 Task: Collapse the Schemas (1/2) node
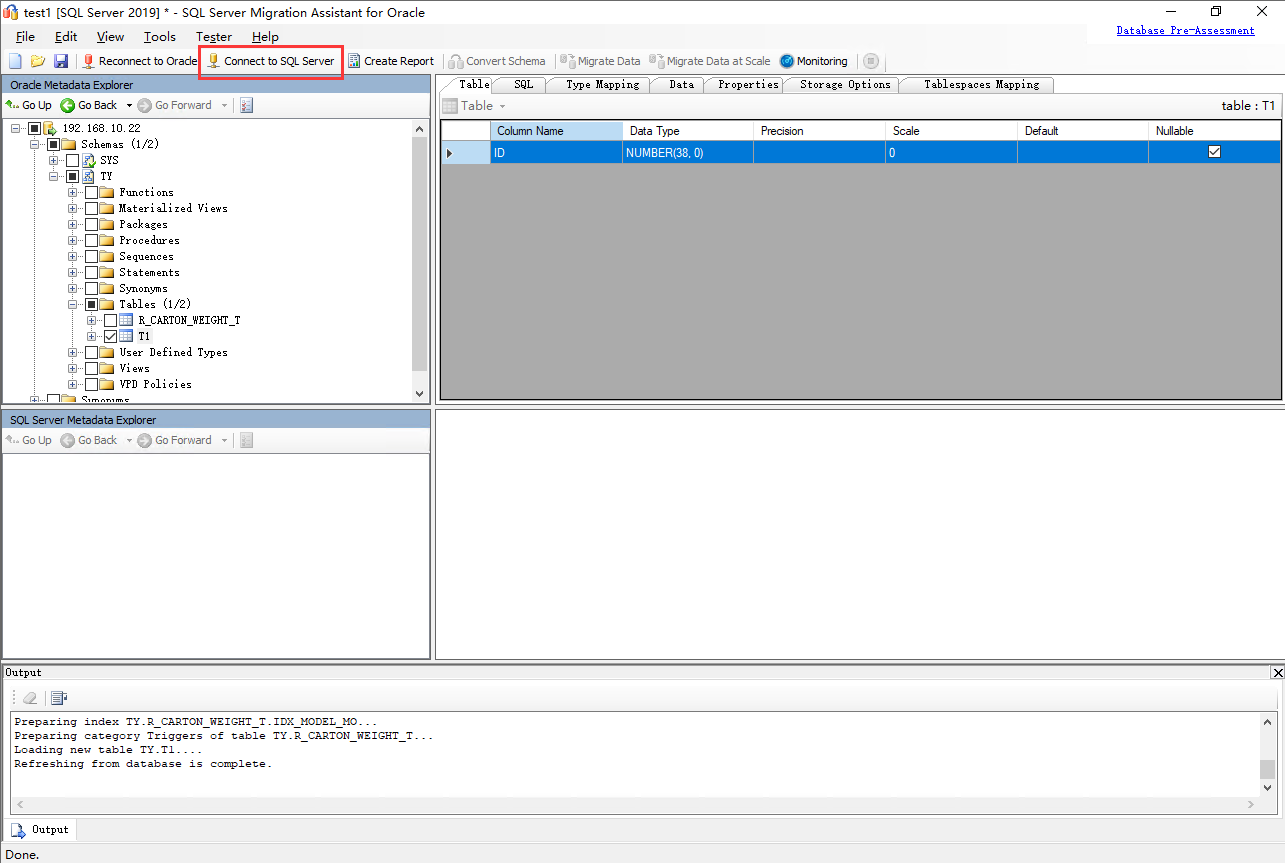35,145
